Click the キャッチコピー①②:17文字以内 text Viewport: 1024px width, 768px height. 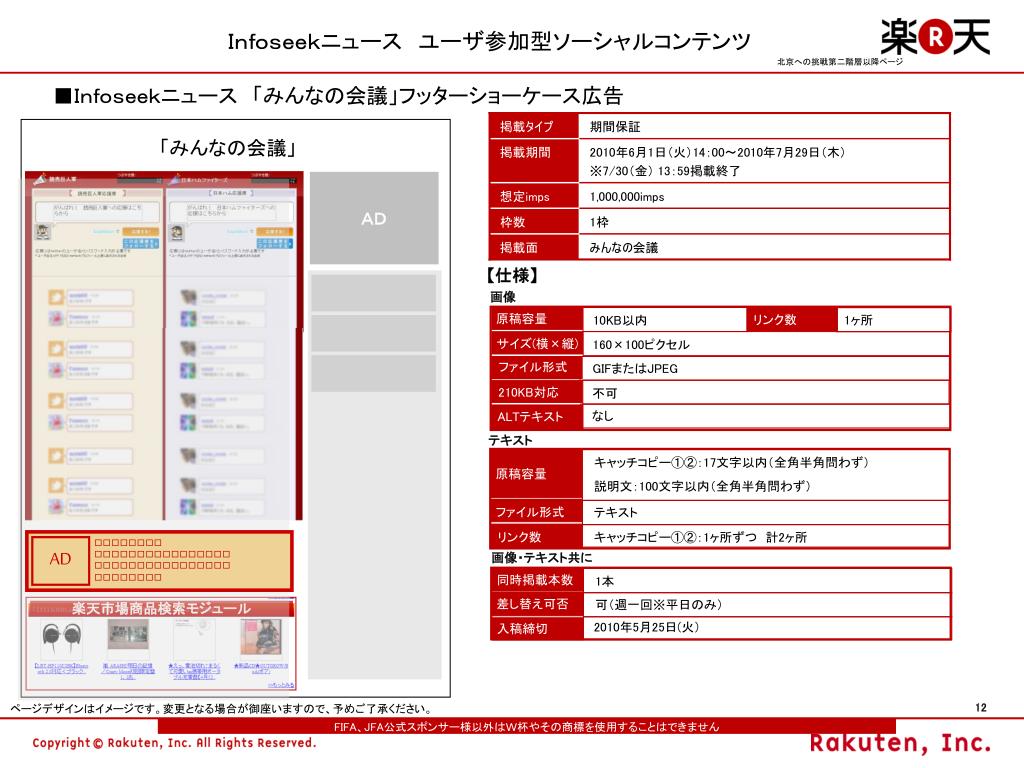pyautogui.click(x=731, y=463)
